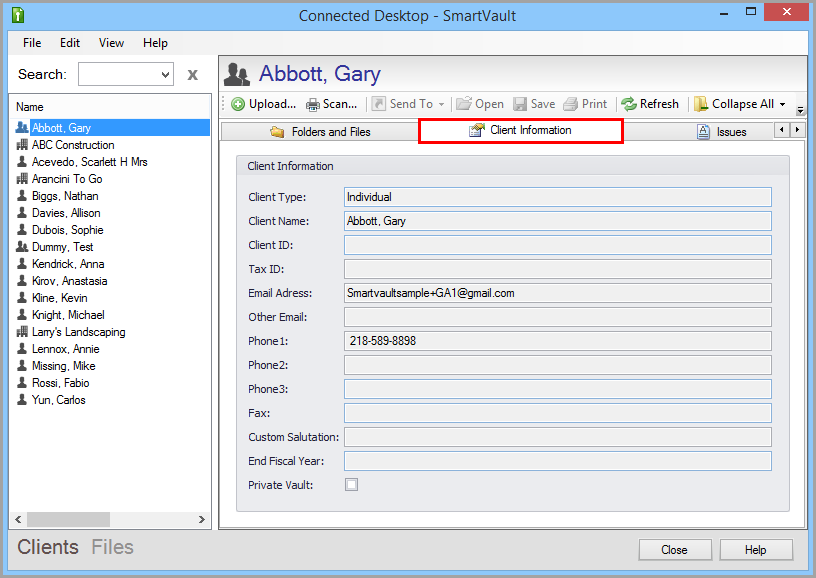
Task: Select Knight, Michael in client list
Action: click(x=68, y=315)
